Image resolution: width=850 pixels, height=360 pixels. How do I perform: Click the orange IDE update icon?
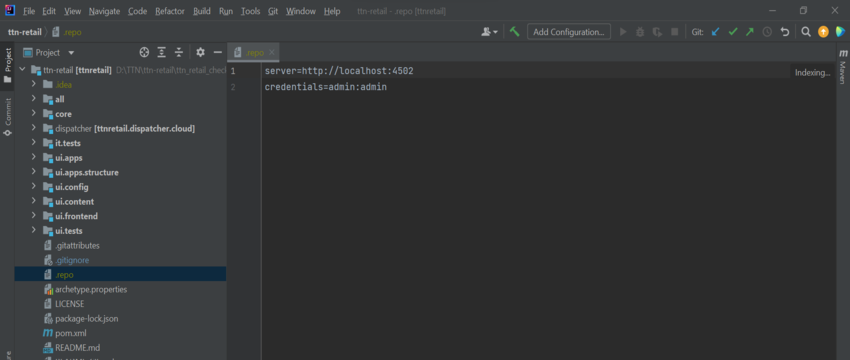click(823, 32)
